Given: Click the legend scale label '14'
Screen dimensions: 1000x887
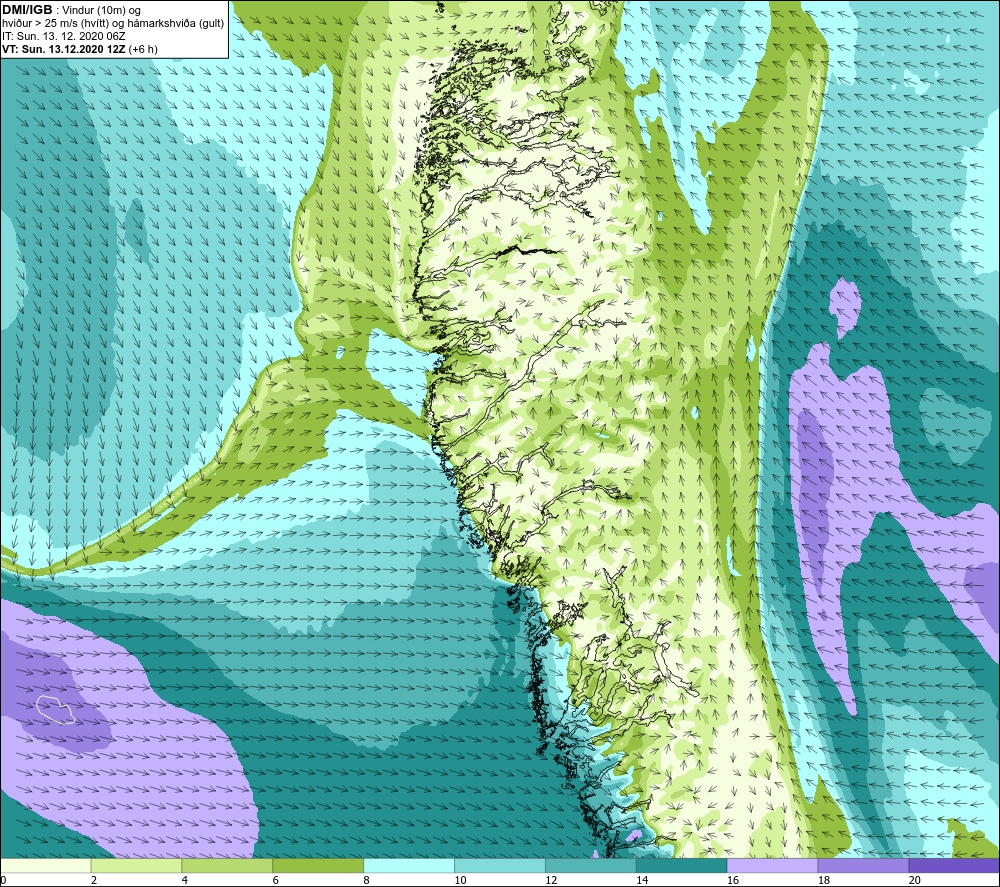Looking at the screenshot, I should click(x=642, y=880).
